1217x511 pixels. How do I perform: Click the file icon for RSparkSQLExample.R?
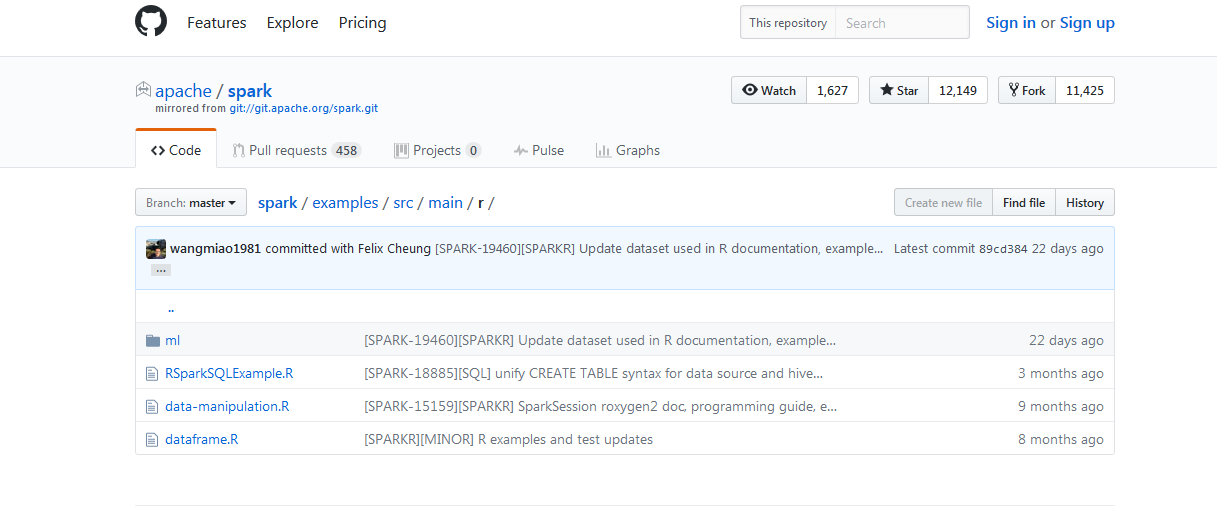click(152, 373)
